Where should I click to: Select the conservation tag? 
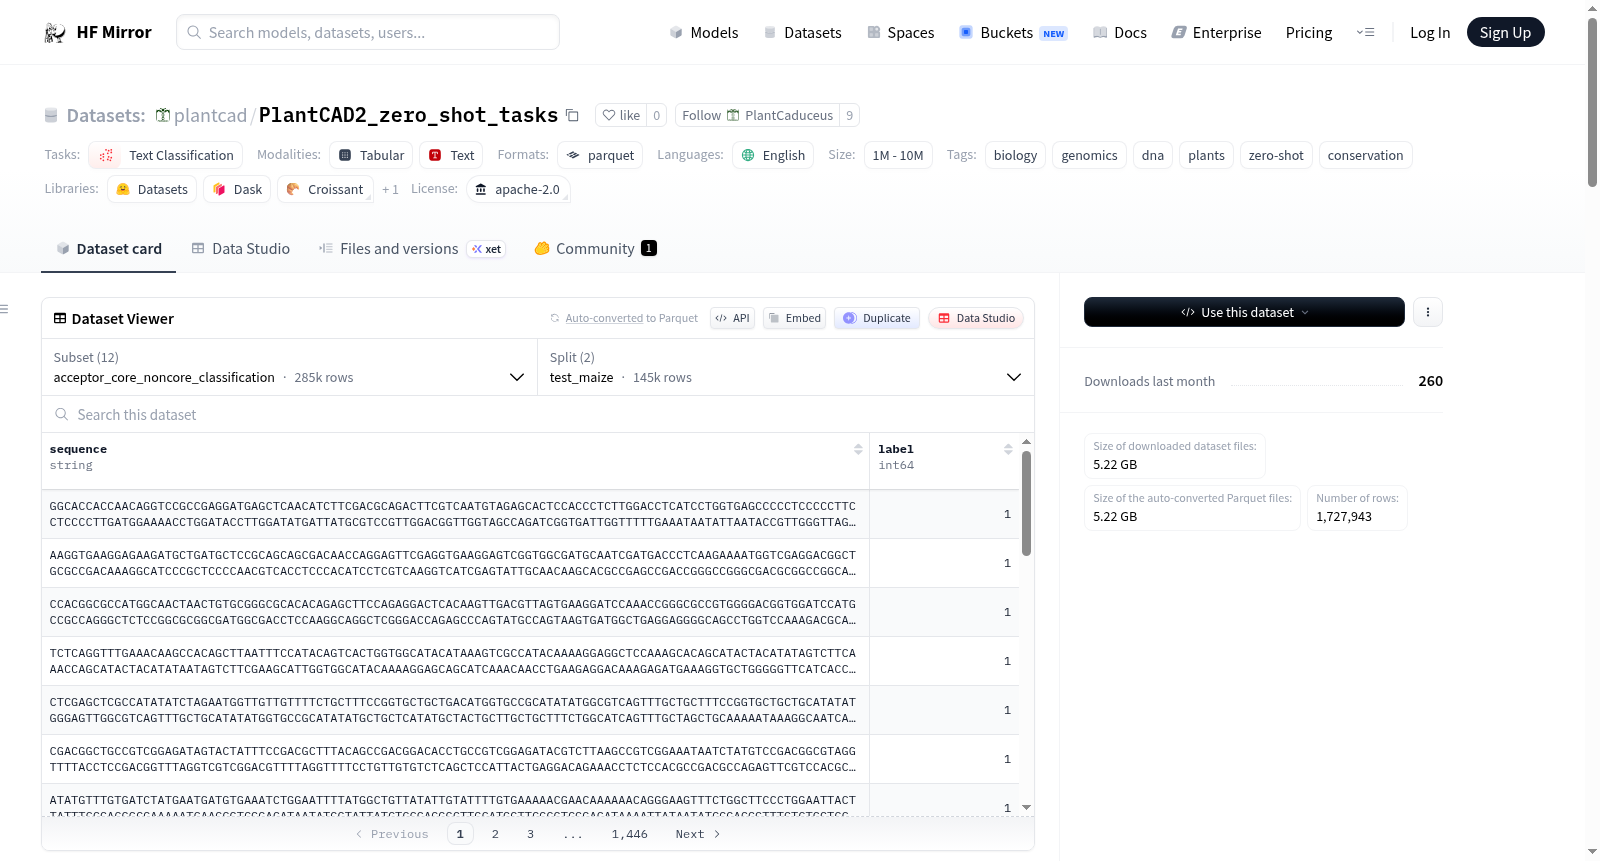(x=1365, y=155)
